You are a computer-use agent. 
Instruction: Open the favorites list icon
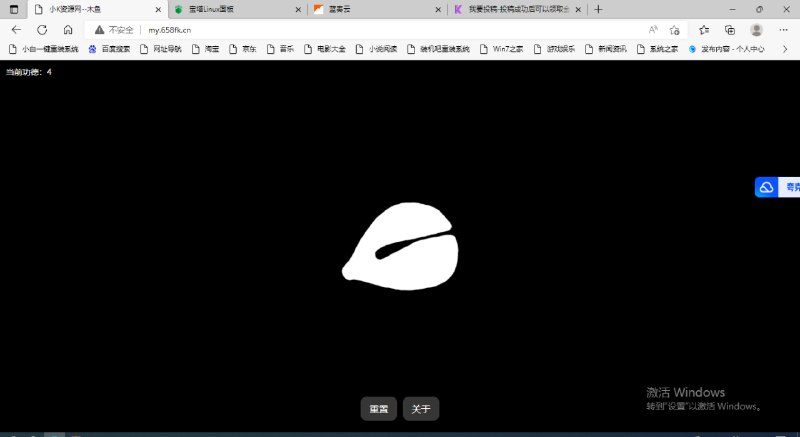704,30
